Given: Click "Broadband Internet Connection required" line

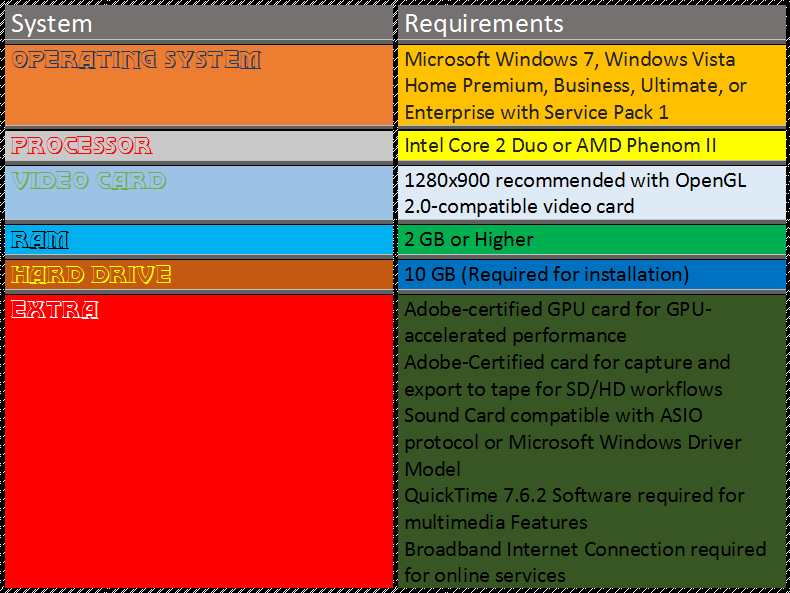Looking at the screenshot, I should [585, 549].
